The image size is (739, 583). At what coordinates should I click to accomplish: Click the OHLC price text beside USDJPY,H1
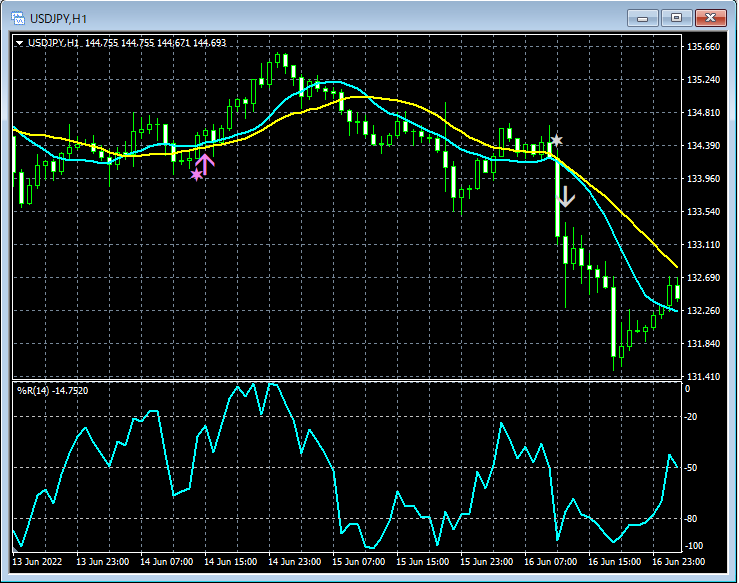156,43
